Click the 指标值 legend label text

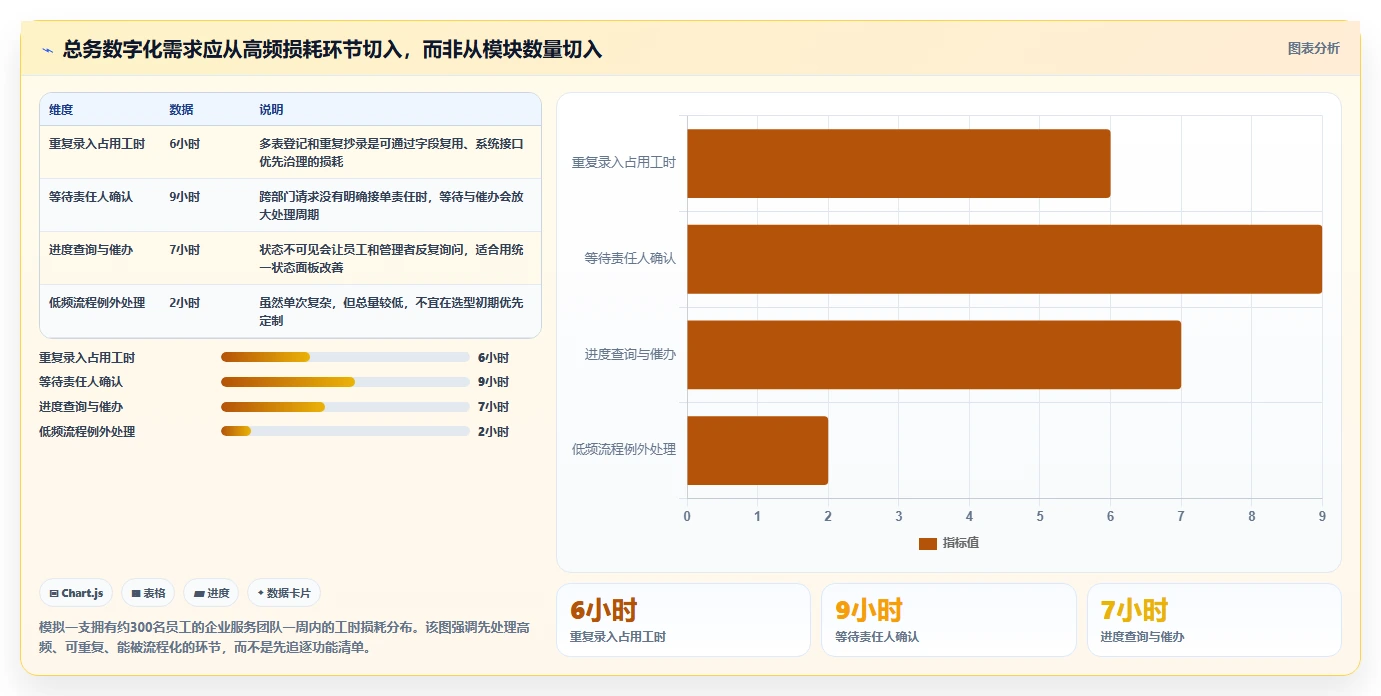click(961, 543)
